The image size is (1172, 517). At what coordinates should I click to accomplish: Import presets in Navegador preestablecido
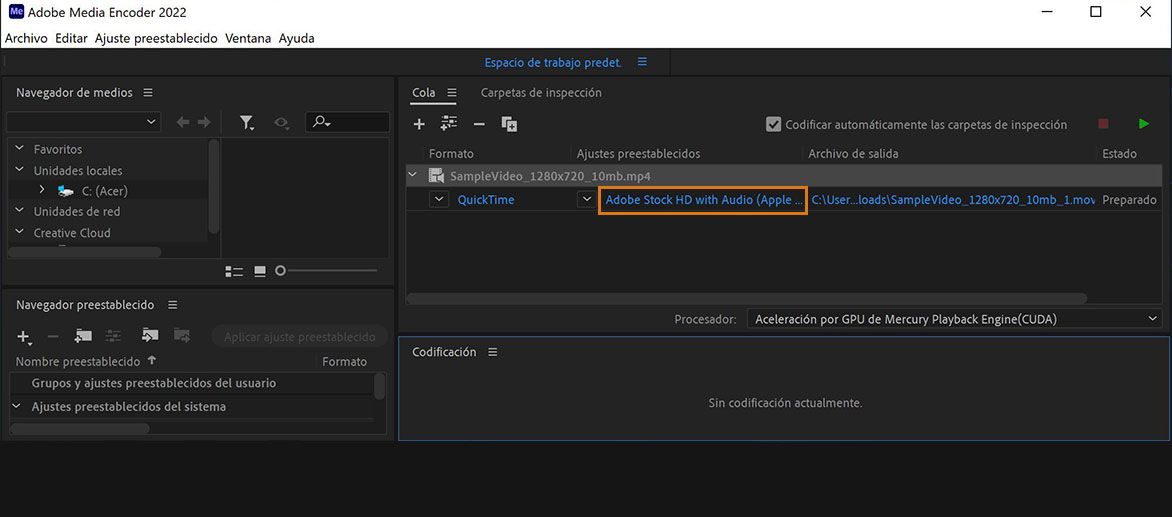(x=150, y=336)
